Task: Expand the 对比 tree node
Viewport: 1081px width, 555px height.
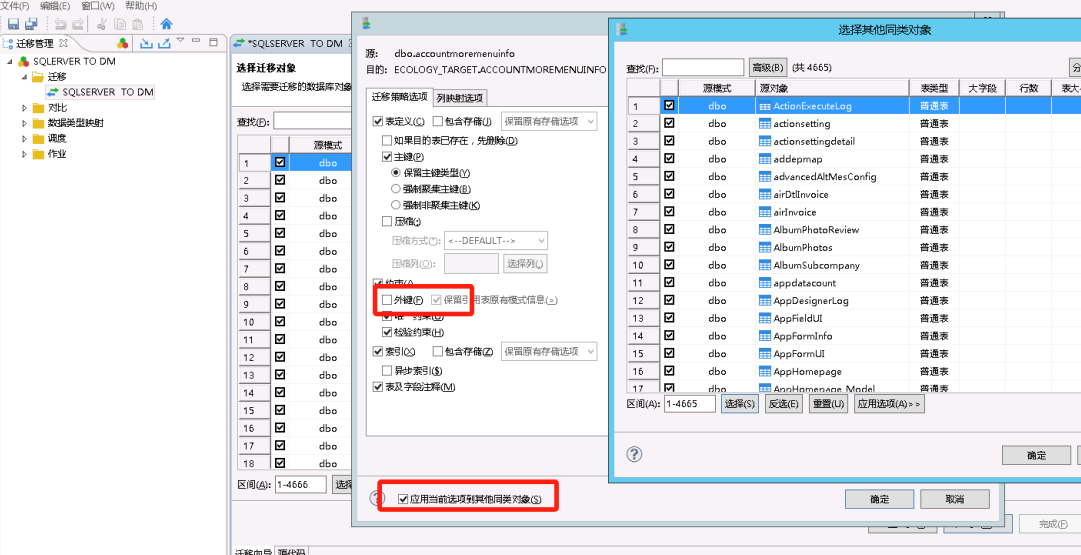Action: coord(25,108)
